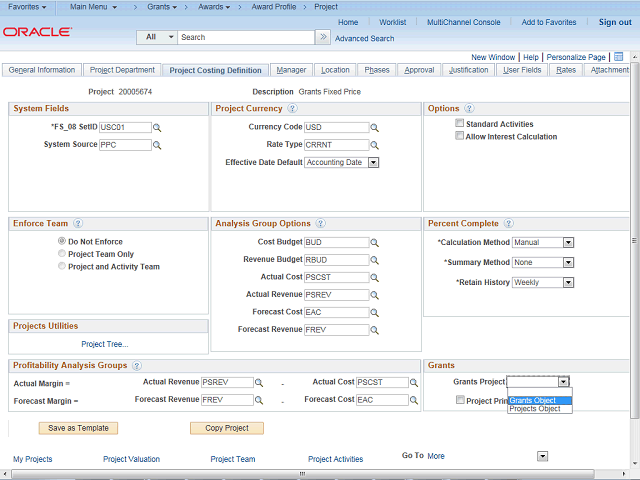This screenshot has height=480, width=640.
Task: Click into the Search text field
Action: tap(245, 37)
